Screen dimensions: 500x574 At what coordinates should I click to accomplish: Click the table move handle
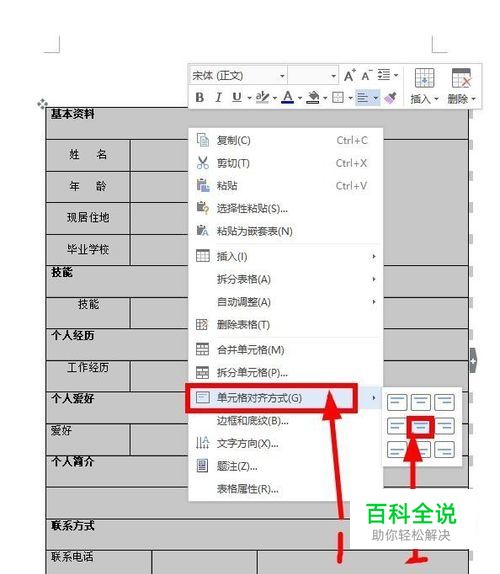pyautogui.click(x=42, y=104)
